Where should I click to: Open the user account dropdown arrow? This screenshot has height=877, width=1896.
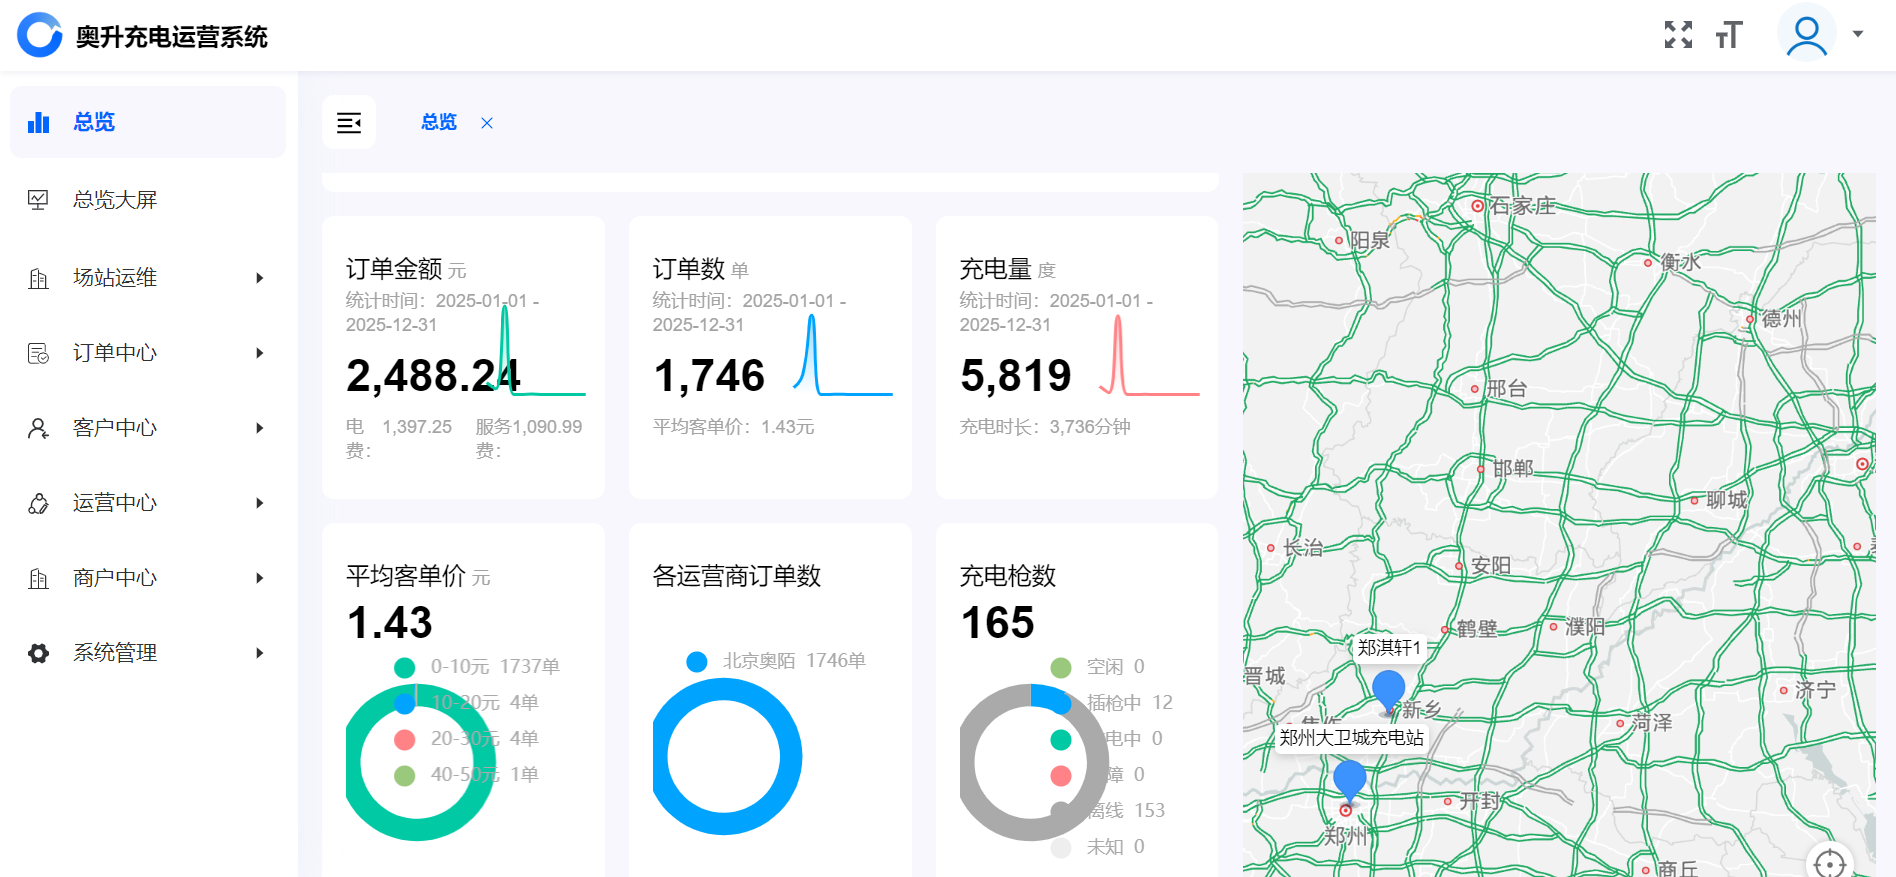click(1858, 35)
